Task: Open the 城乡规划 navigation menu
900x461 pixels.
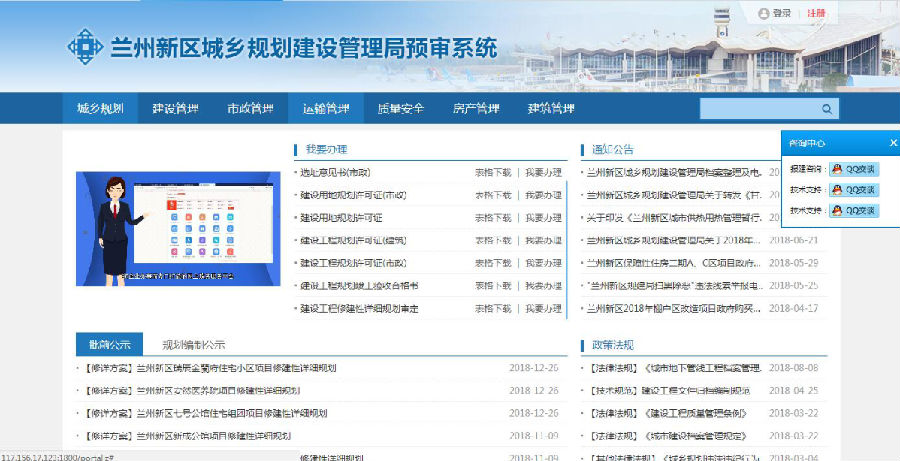Action: [x=100, y=109]
